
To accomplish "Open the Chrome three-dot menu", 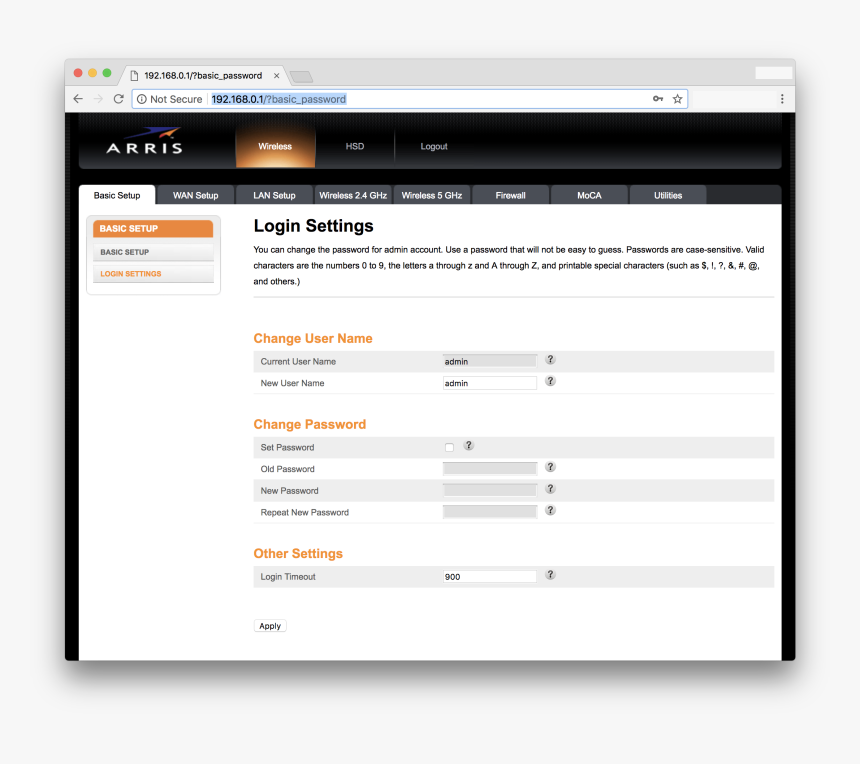I will [x=782, y=99].
